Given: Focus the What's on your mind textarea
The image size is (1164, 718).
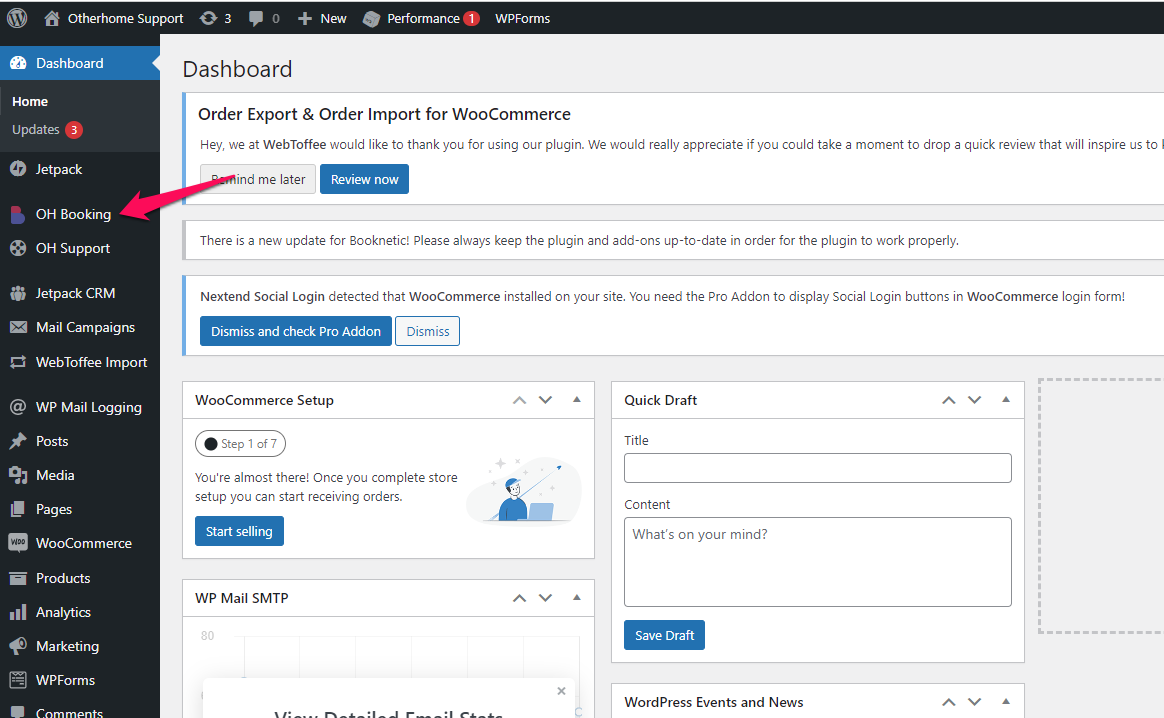Looking at the screenshot, I should click(x=817, y=562).
